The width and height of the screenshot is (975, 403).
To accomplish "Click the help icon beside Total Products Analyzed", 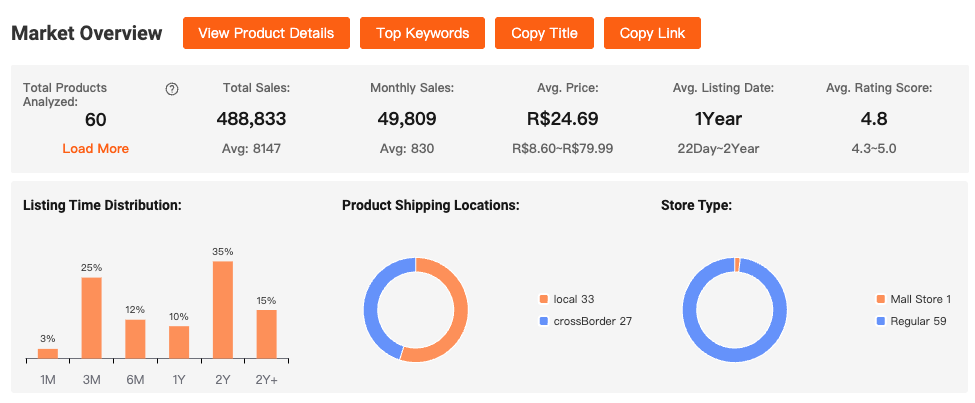I will click(172, 89).
